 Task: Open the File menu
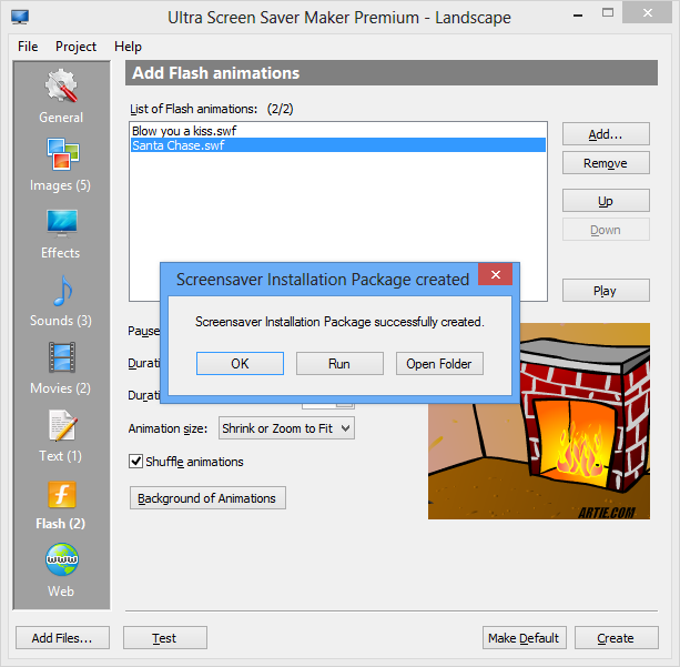point(28,46)
